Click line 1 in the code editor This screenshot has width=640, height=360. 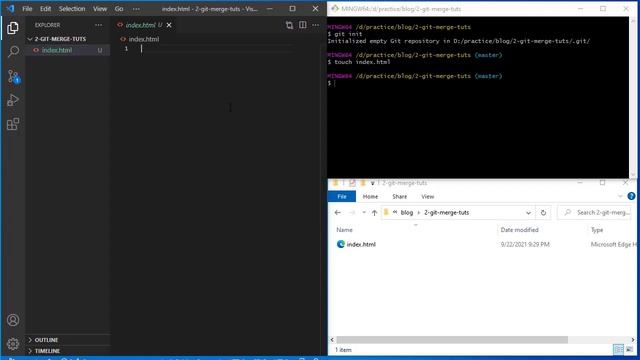tap(216, 49)
